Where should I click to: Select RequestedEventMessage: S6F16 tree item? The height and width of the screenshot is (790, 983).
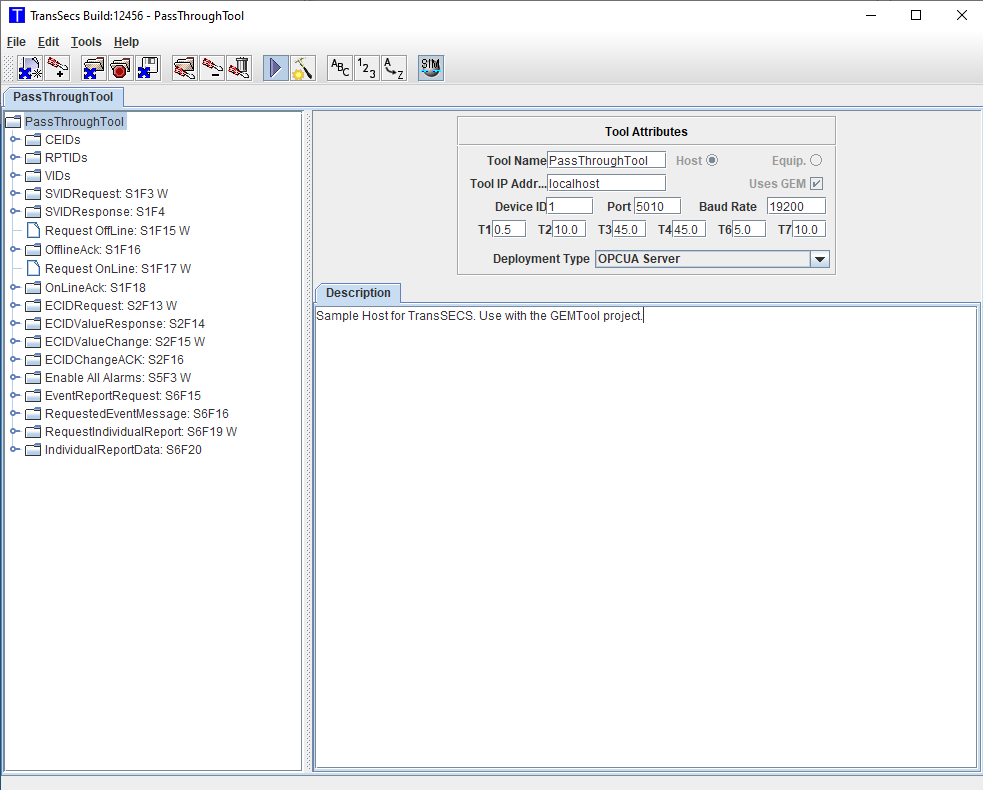tap(137, 414)
